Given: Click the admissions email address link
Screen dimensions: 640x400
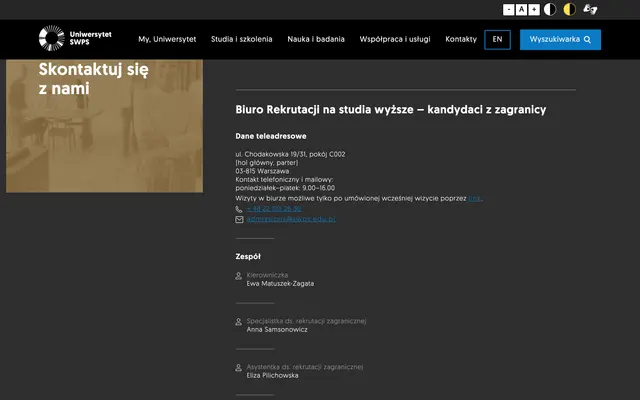Looking at the screenshot, I should 291,219.
